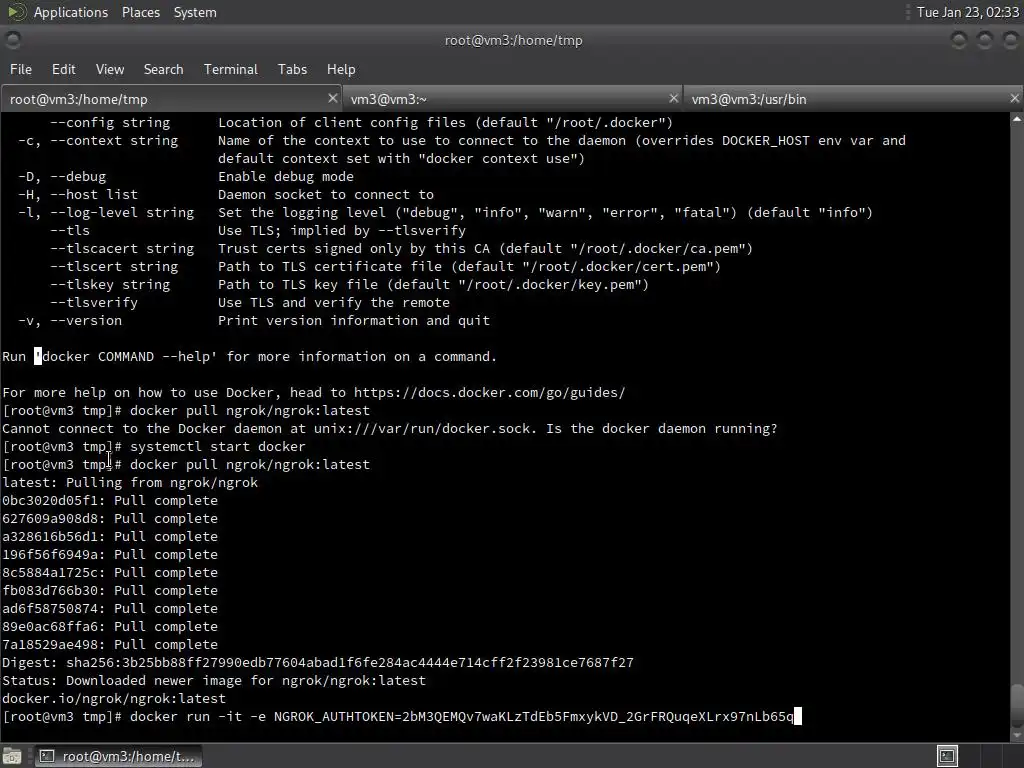Viewport: 1024px width, 768px height.
Task: Click the '-H, --host list' option text
Action: click(x=78, y=195)
